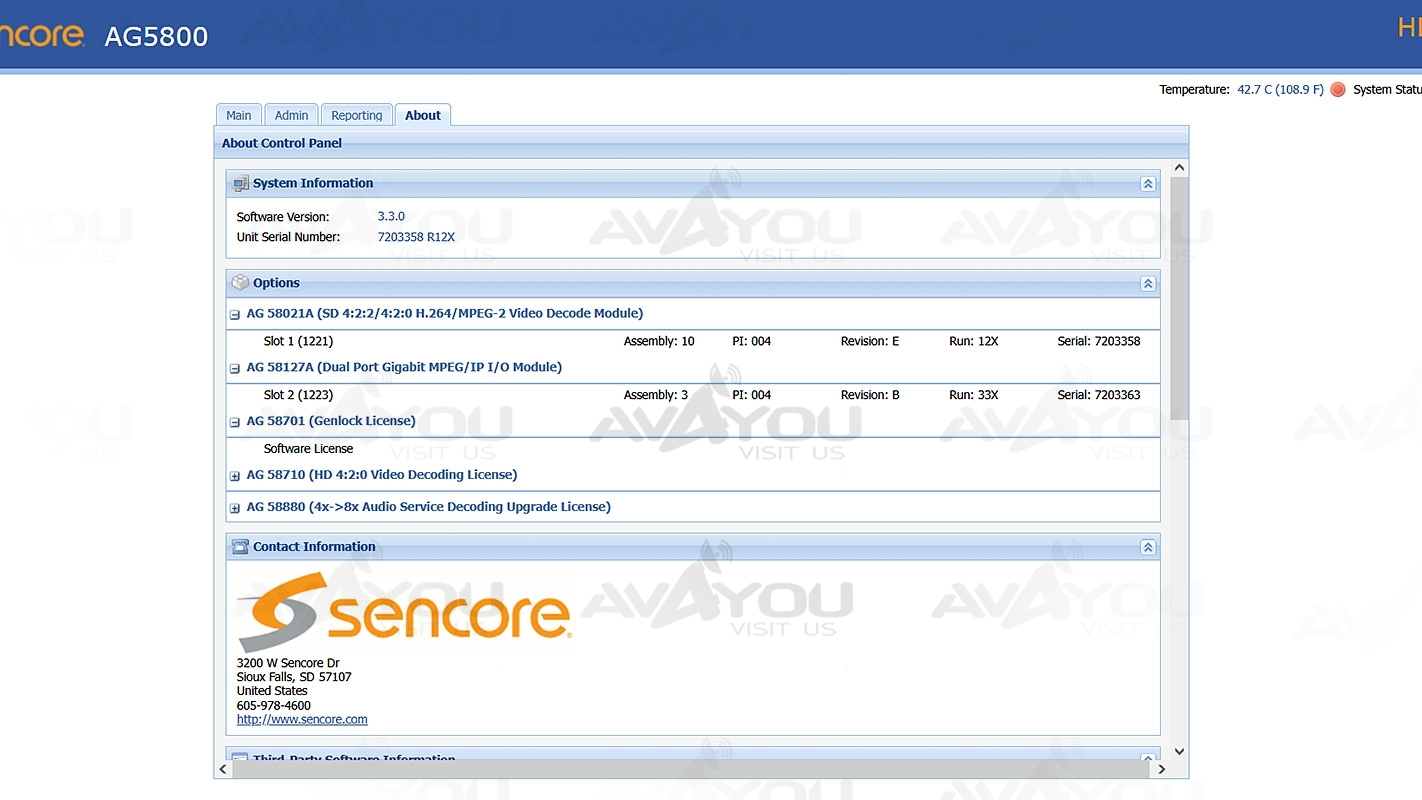Screen dimensions: 1422x800
Task: Collapse the Options section using its chevron
Action: 1148,284
